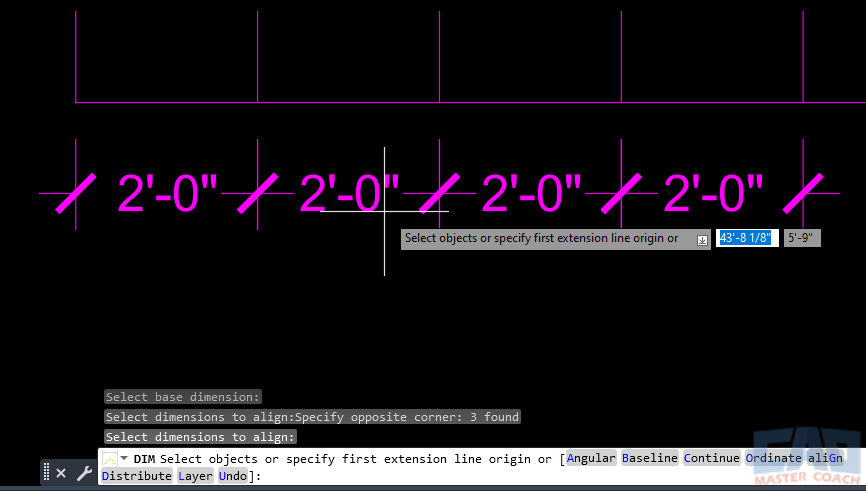Viewport: 866px width, 491px height.
Task: Choose the Undo command option
Action: [233, 476]
